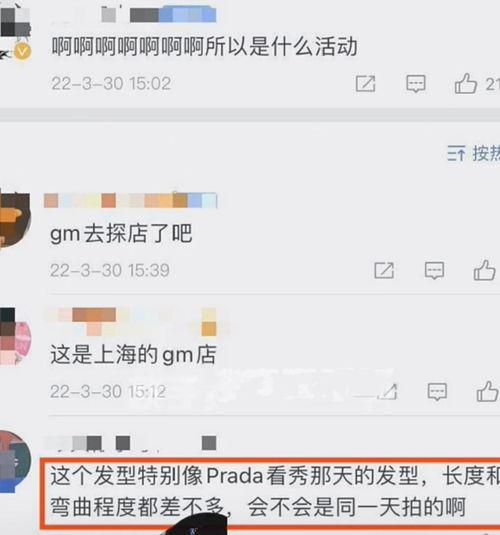500x535 pixels.
Task: Reply to the 所以是什么活动 comment
Action: coord(415,84)
